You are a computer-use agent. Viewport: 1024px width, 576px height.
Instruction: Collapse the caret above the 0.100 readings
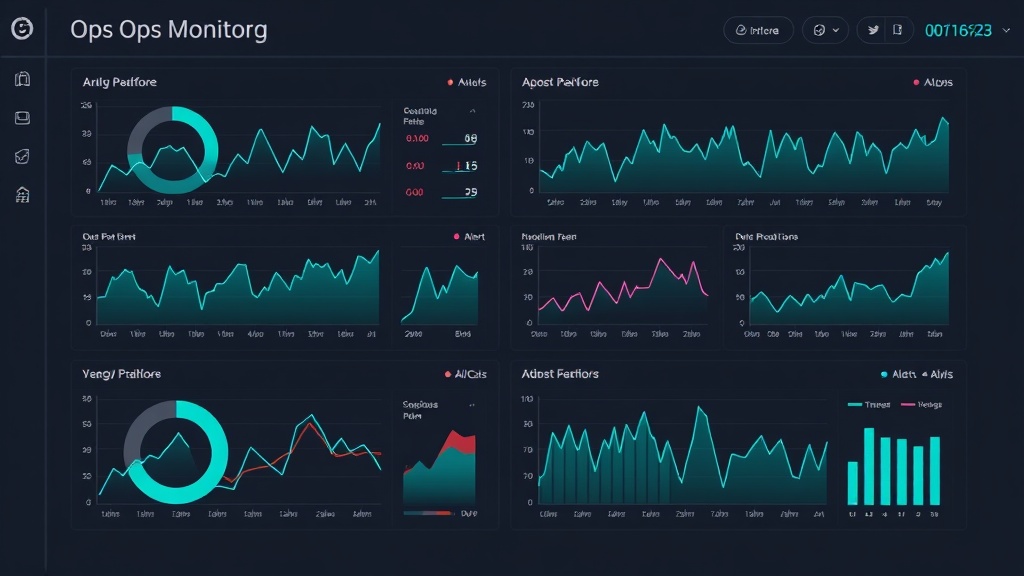click(472, 111)
